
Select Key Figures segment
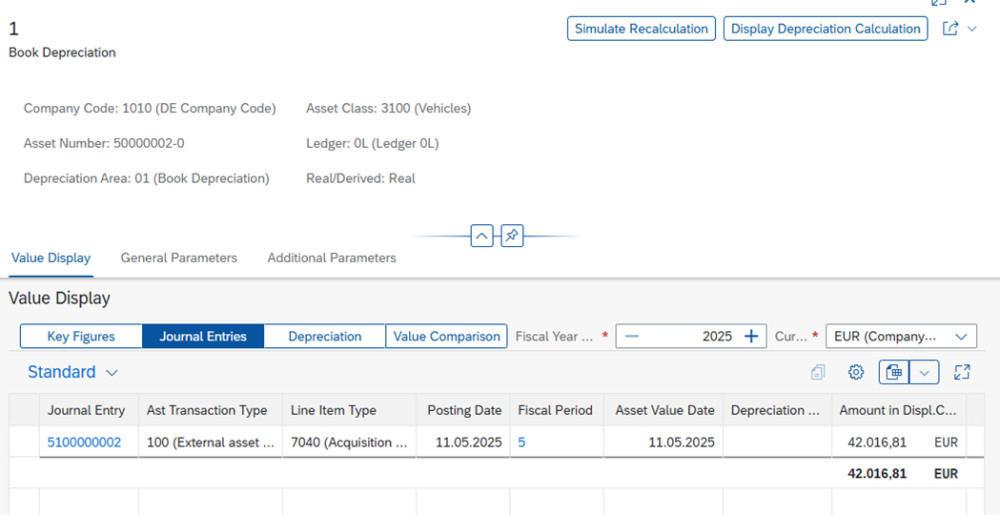click(81, 336)
